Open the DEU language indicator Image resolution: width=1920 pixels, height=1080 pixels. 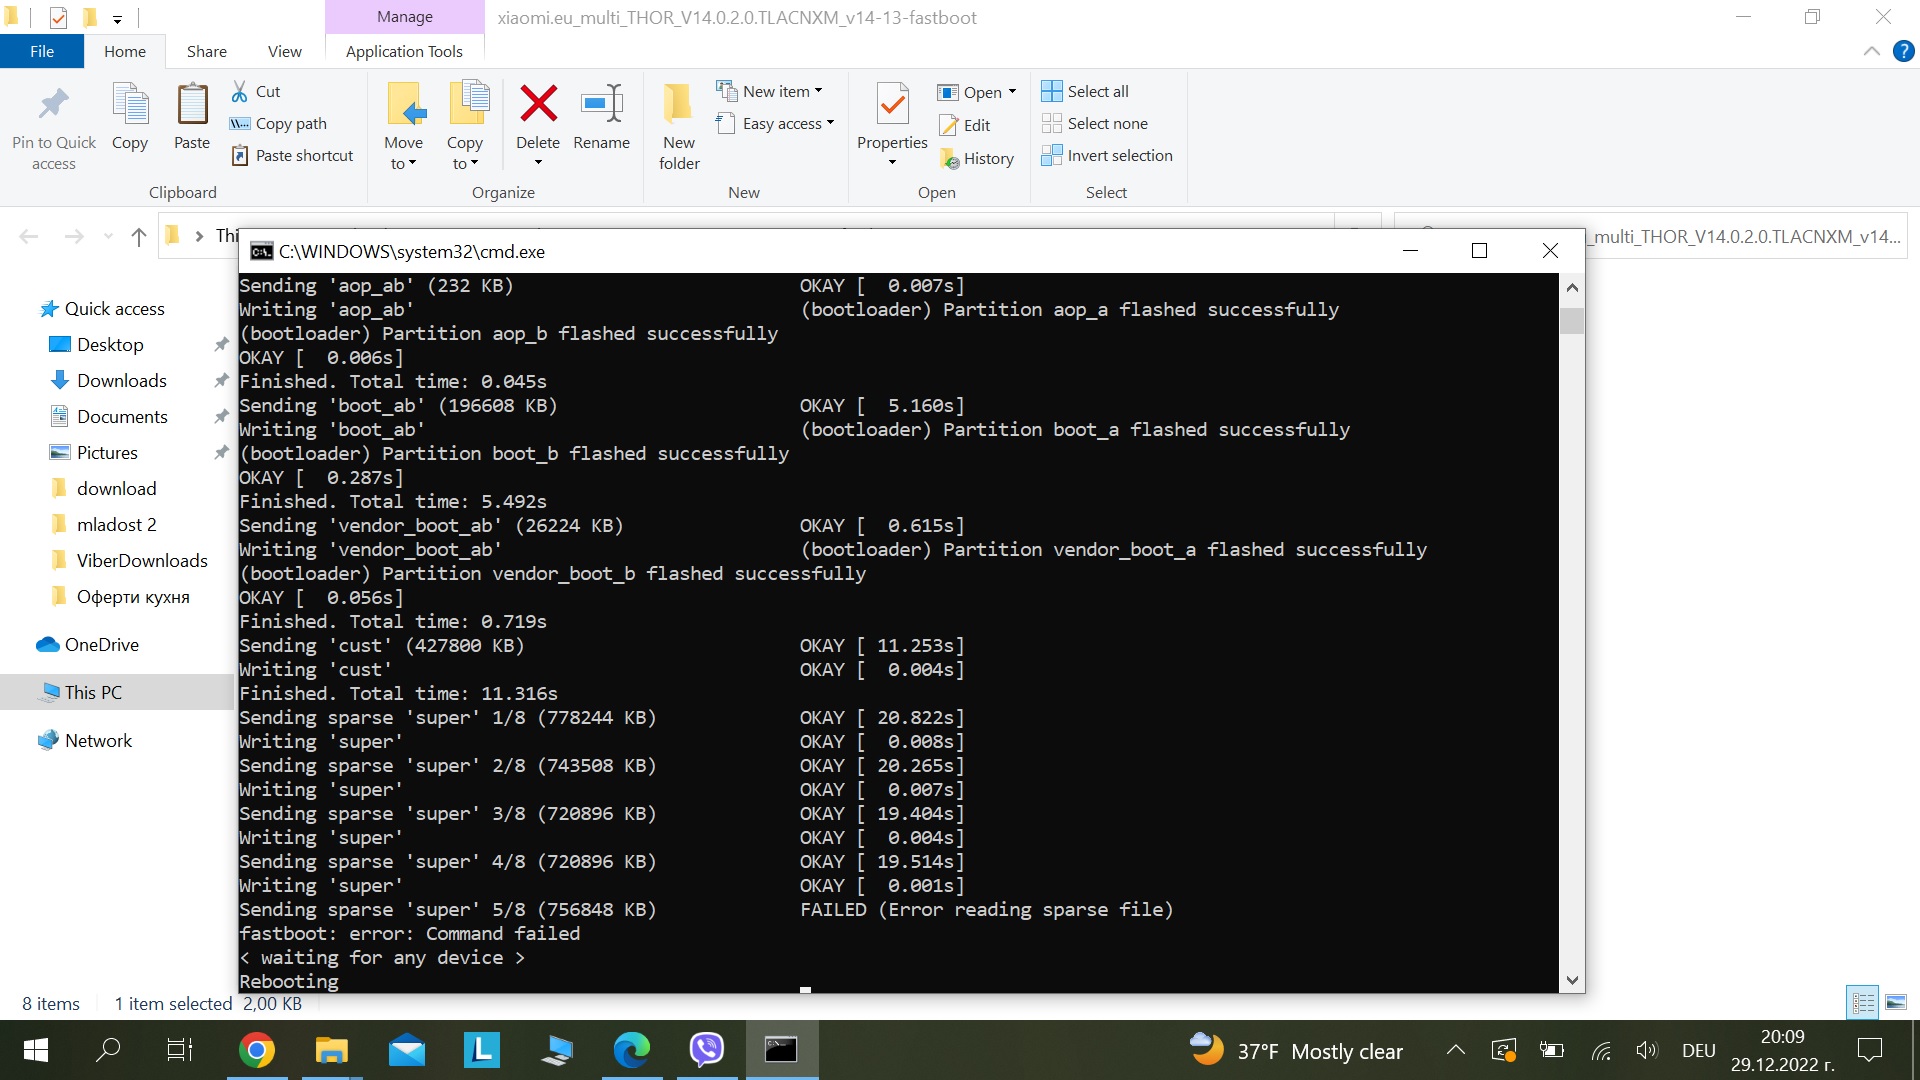tap(1699, 1050)
